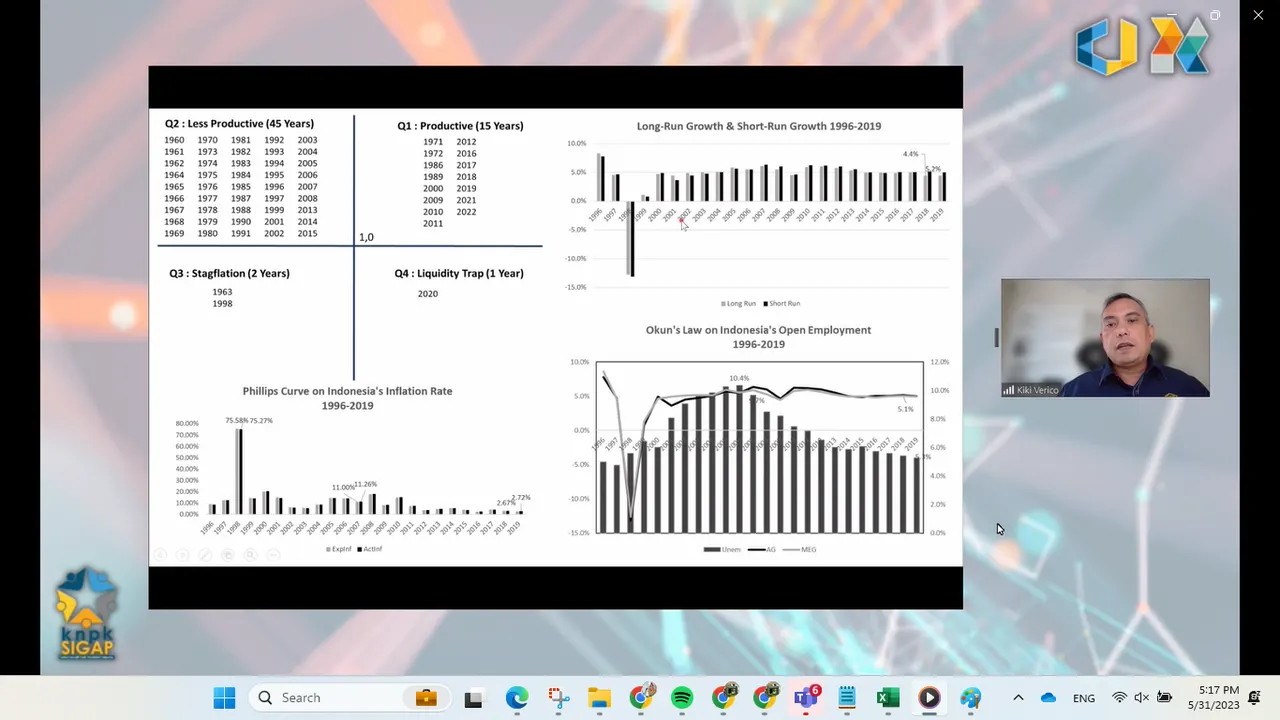Open the OneDrive cloud tray icon
Screen dimensions: 1280x720
pos(1048,698)
